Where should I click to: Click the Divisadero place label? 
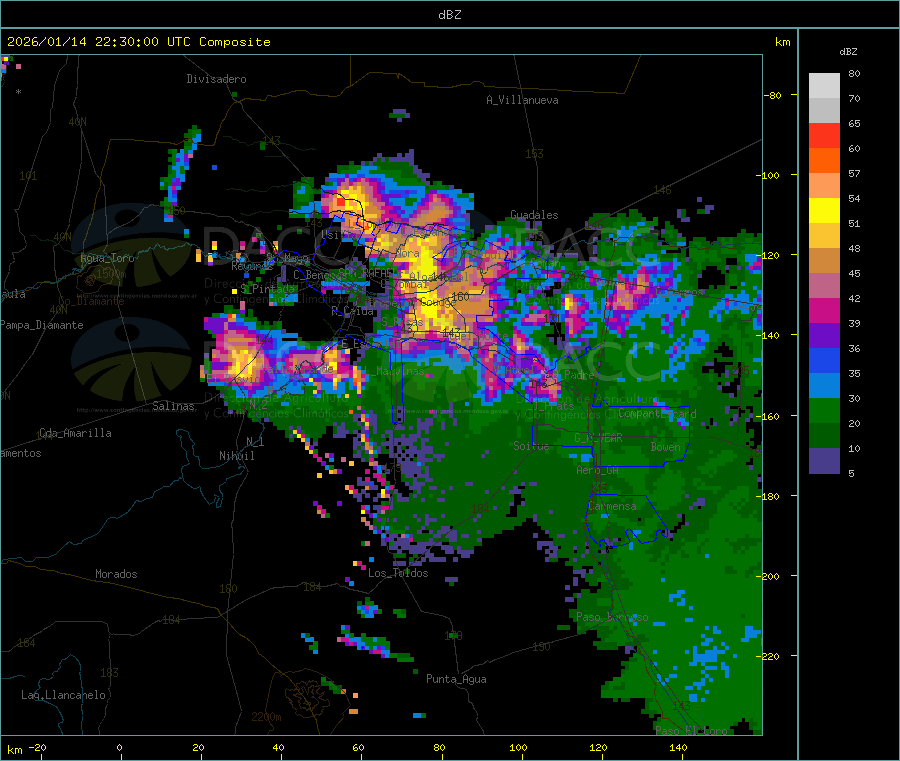pos(216,79)
